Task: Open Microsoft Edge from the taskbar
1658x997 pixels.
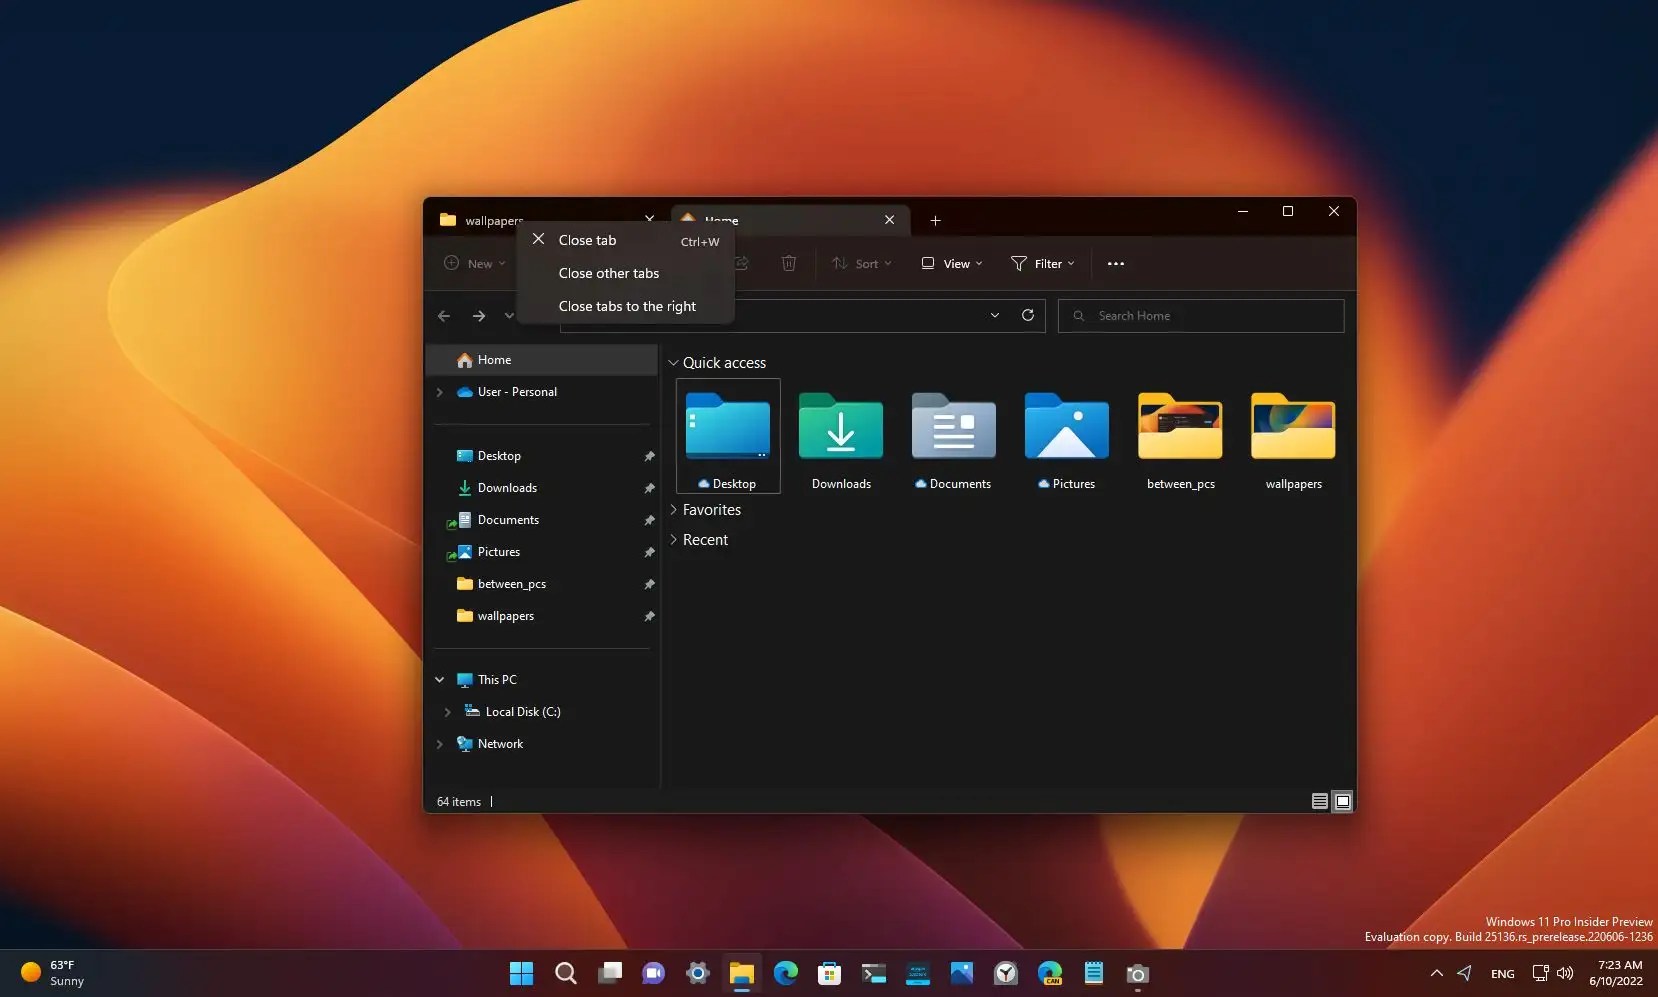Action: [x=786, y=972]
